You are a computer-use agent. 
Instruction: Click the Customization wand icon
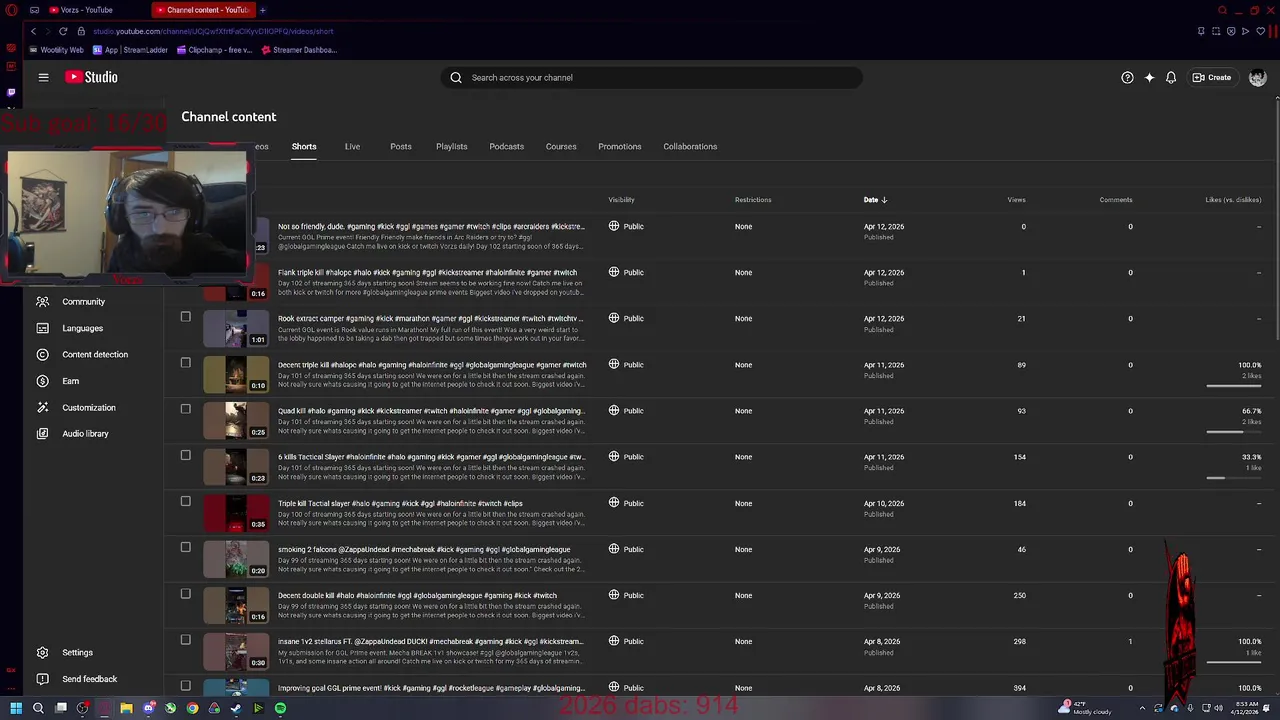[x=42, y=407]
